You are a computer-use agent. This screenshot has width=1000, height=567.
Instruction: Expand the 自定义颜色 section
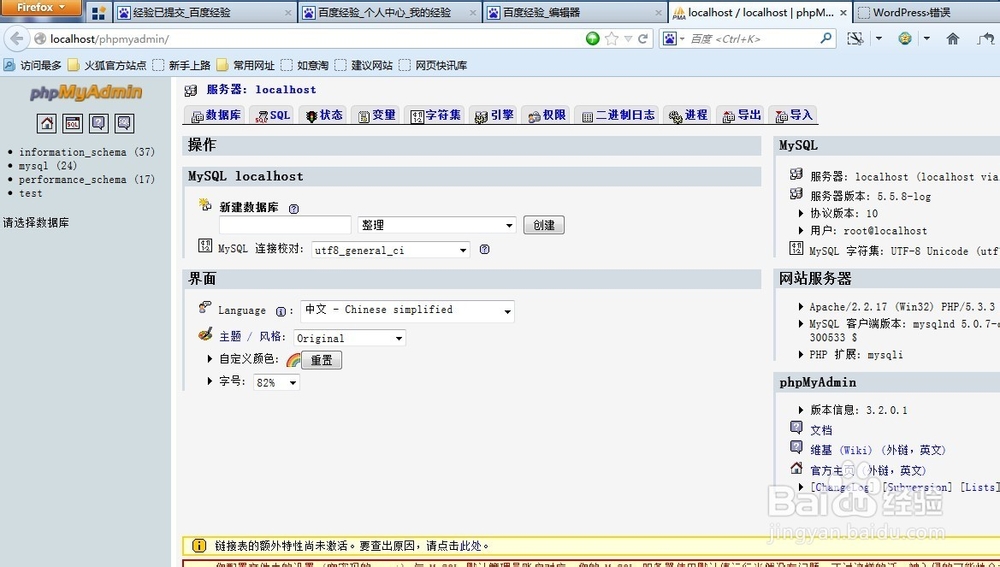(210, 359)
